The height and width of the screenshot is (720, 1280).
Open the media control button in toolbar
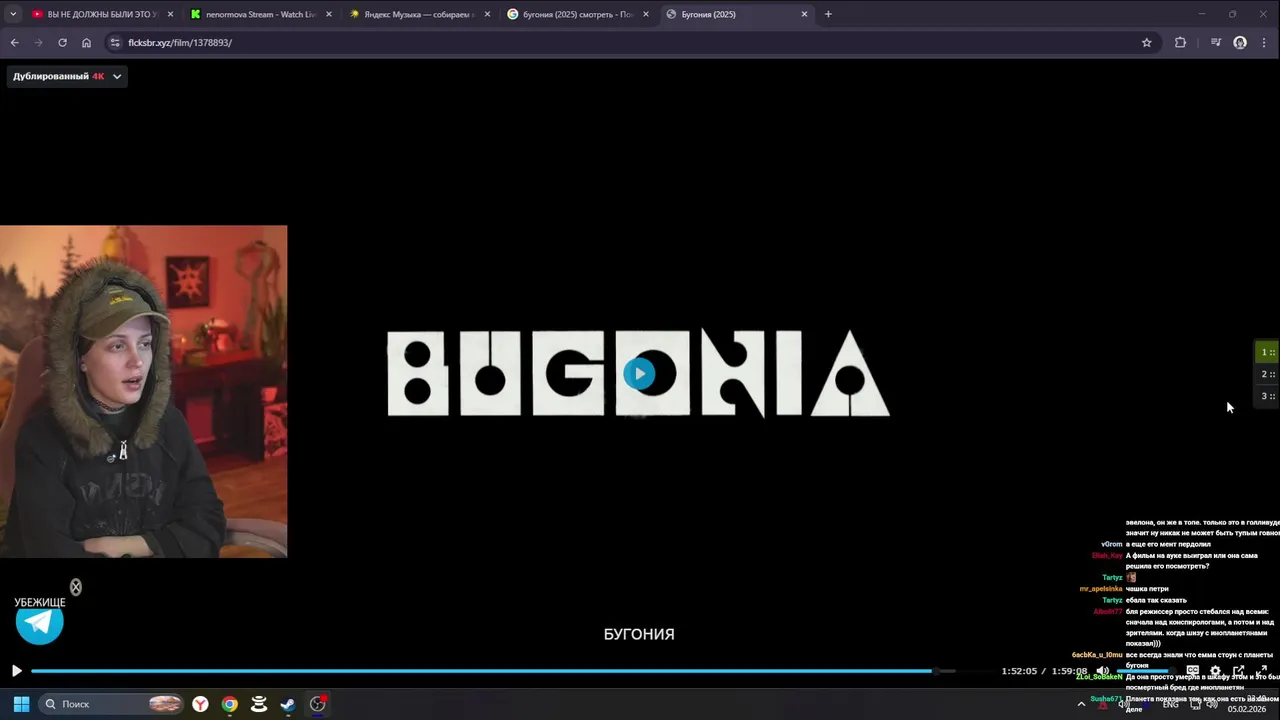click(1216, 43)
